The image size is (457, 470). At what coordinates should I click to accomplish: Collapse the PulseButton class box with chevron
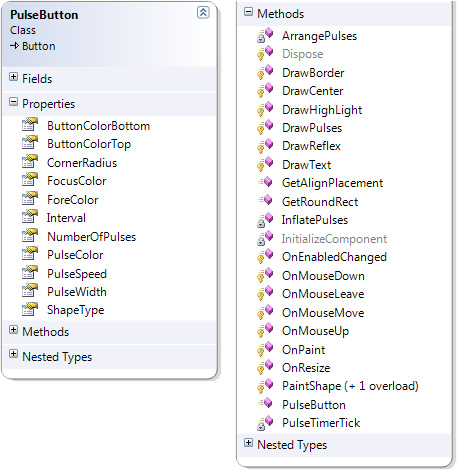(x=203, y=12)
